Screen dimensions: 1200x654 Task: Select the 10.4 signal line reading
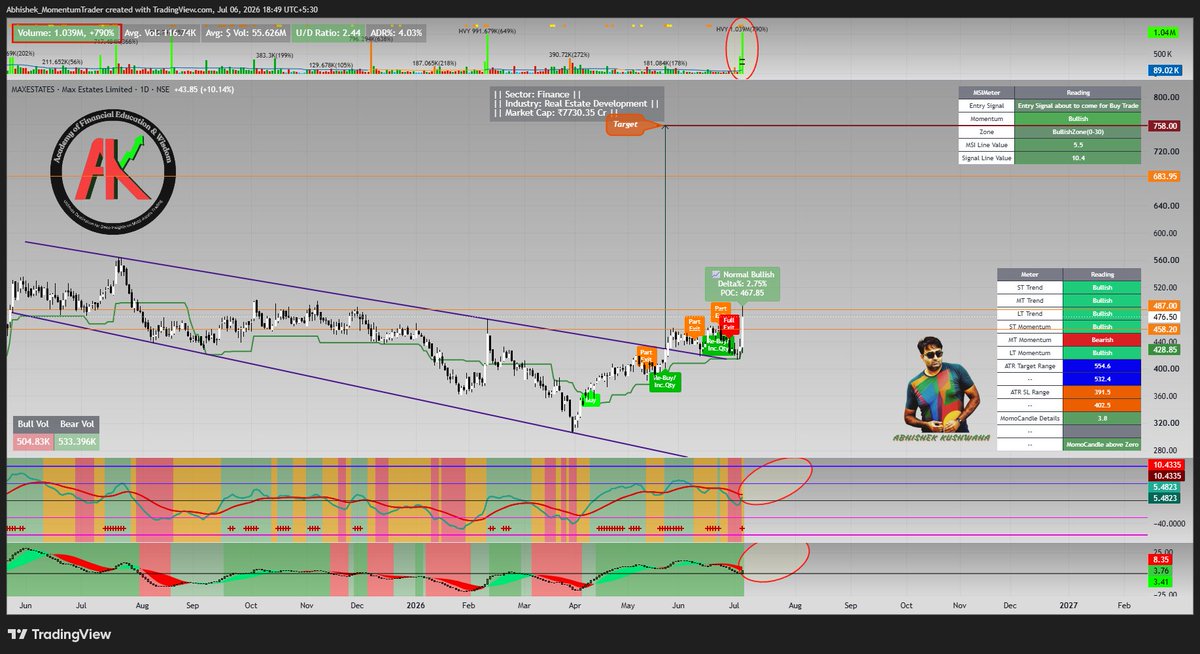coord(1076,158)
